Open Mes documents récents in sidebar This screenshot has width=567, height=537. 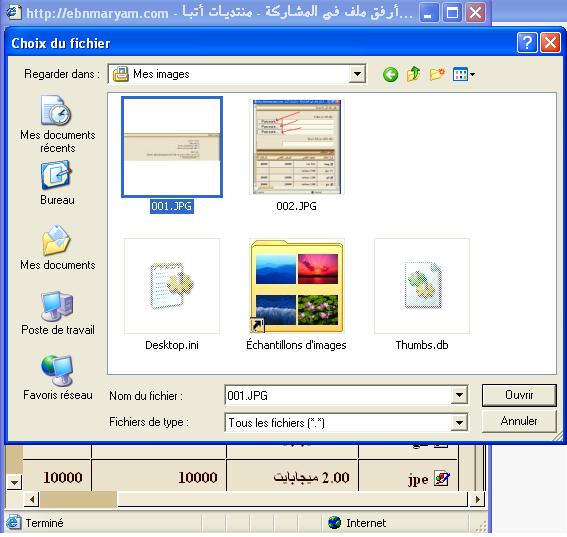57,124
